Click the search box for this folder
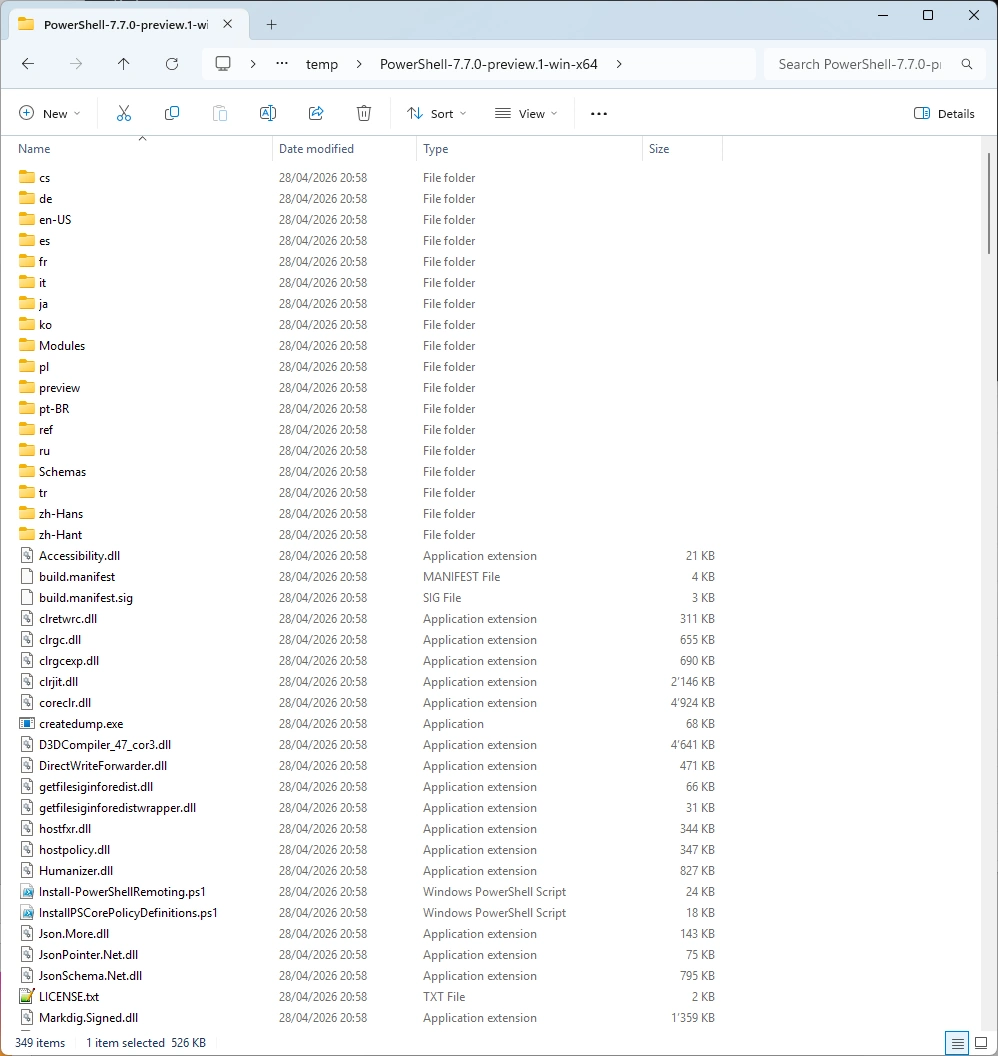Viewport: 998px width, 1056px height. 860,64
